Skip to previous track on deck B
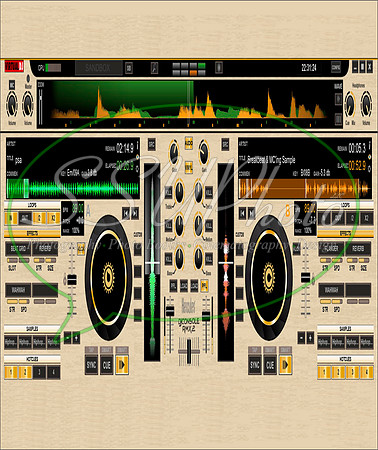The width and height of the screenshot is (378, 450). pyautogui.click(x=243, y=213)
